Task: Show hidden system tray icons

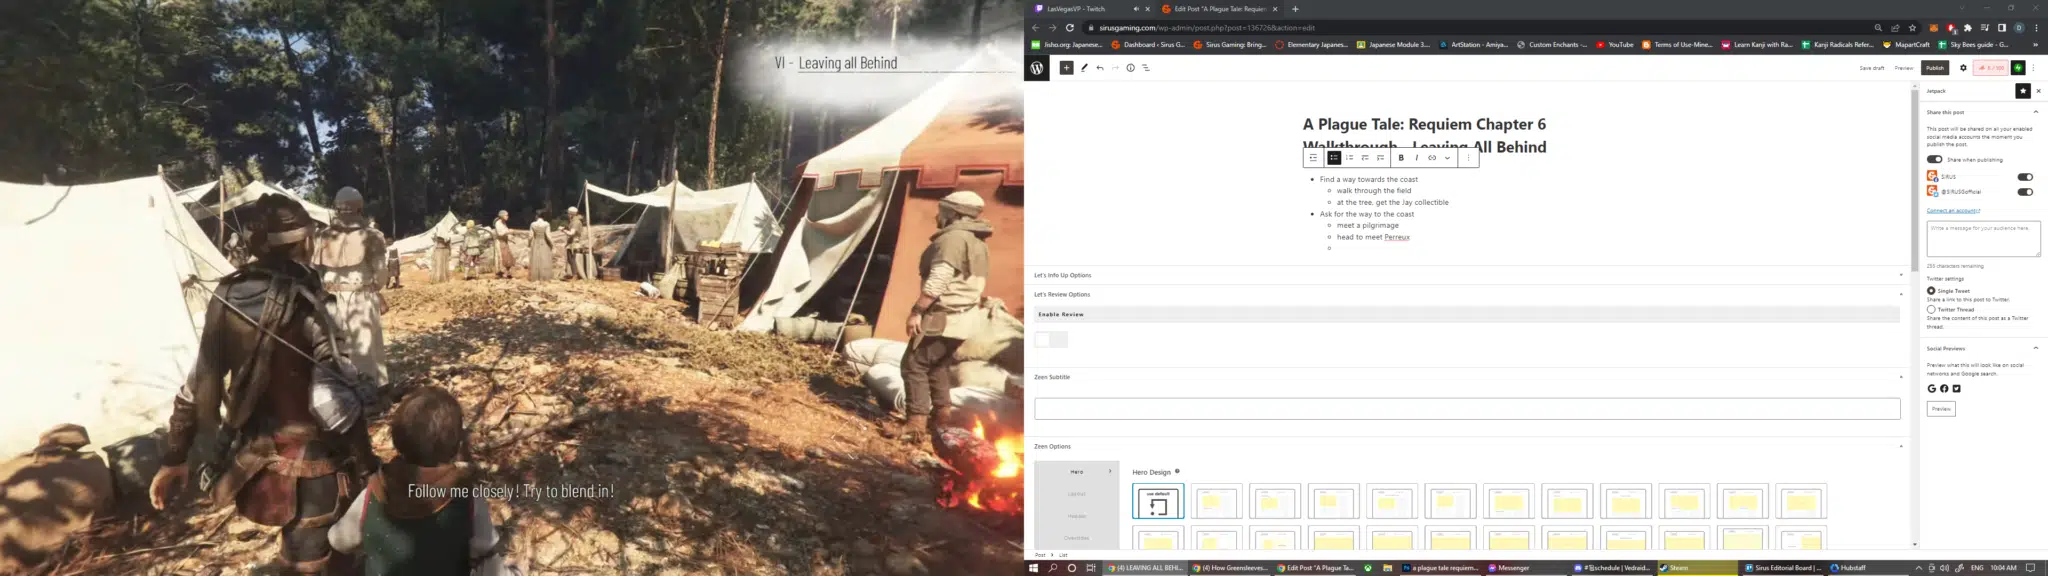Action: (x=1919, y=568)
